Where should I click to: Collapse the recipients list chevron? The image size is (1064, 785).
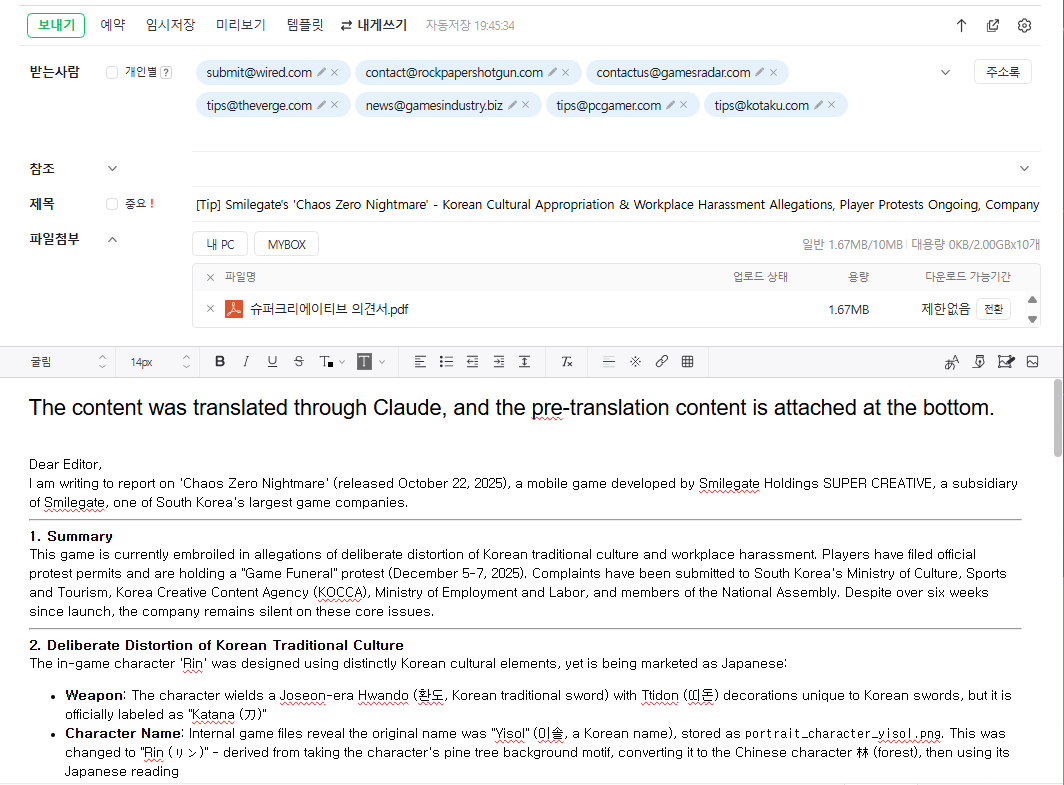[945, 73]
